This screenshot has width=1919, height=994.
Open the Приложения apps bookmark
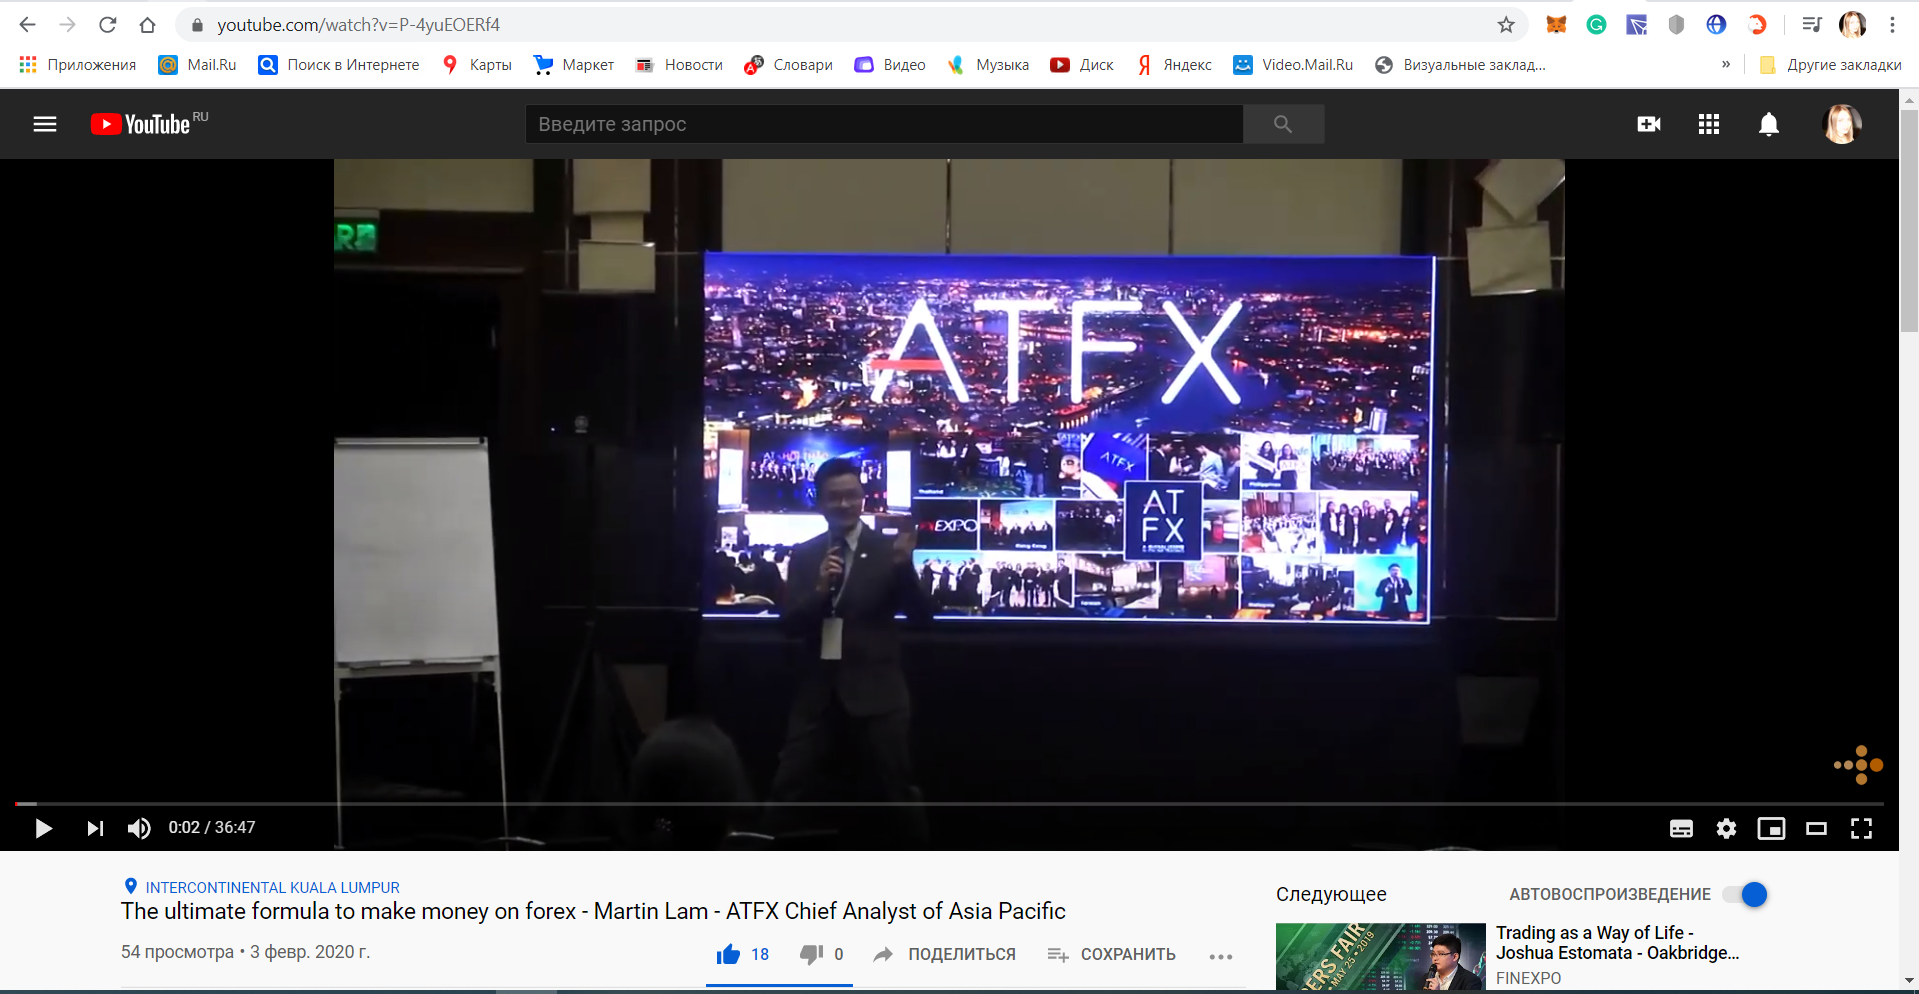[x=78, y=65]
